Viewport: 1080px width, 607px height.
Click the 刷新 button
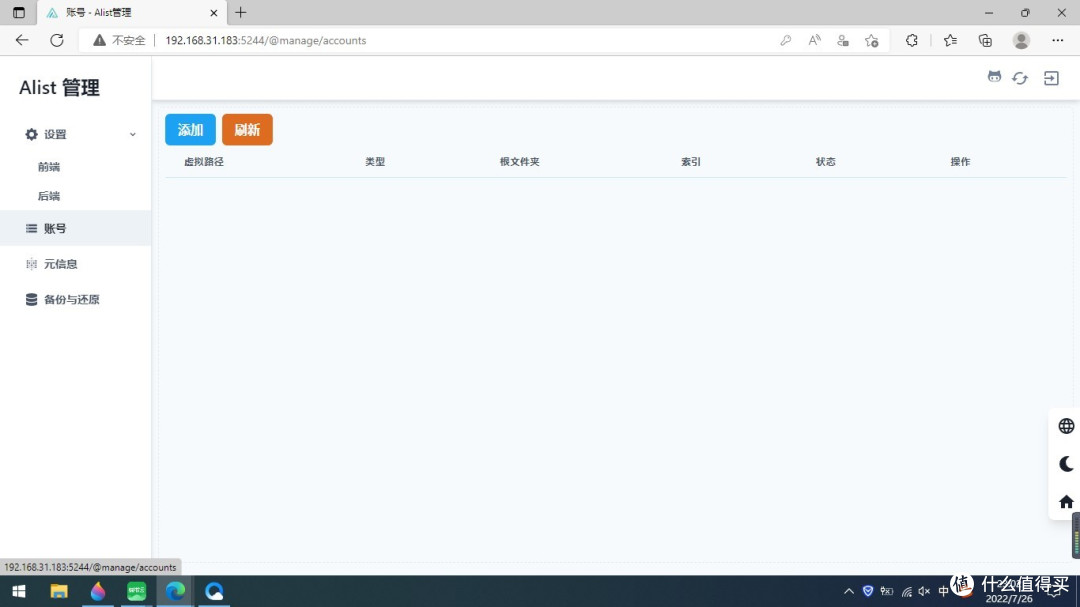(247, 129)
